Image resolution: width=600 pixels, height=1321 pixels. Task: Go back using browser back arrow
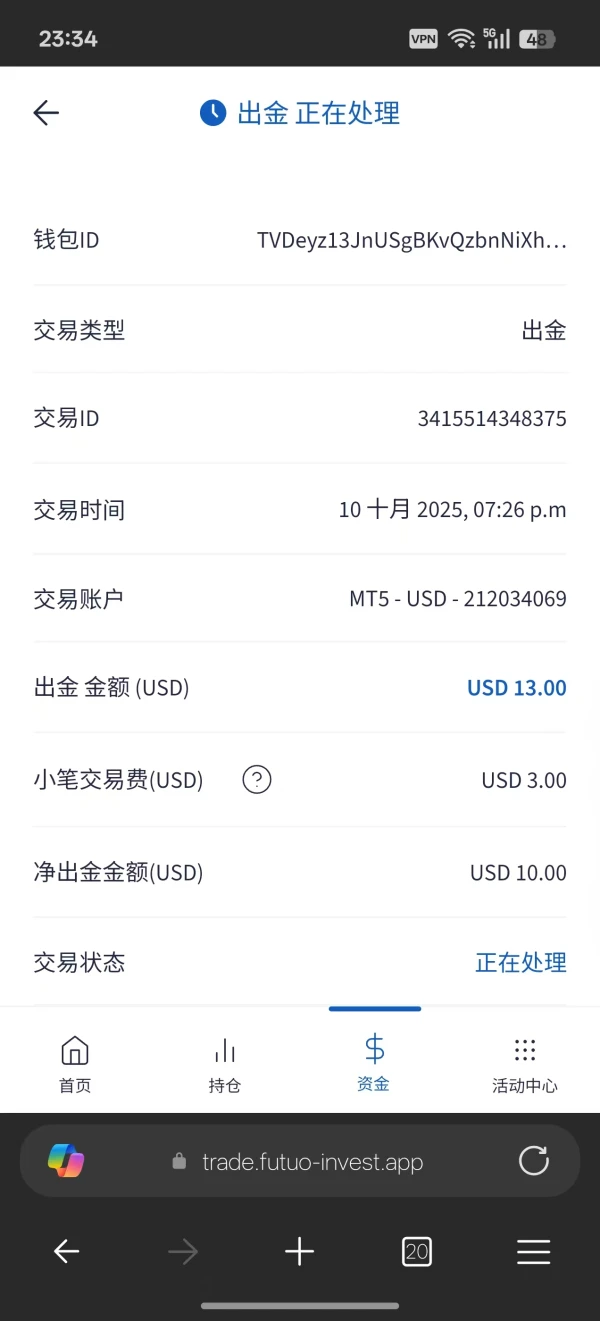tap(66, 1251)
